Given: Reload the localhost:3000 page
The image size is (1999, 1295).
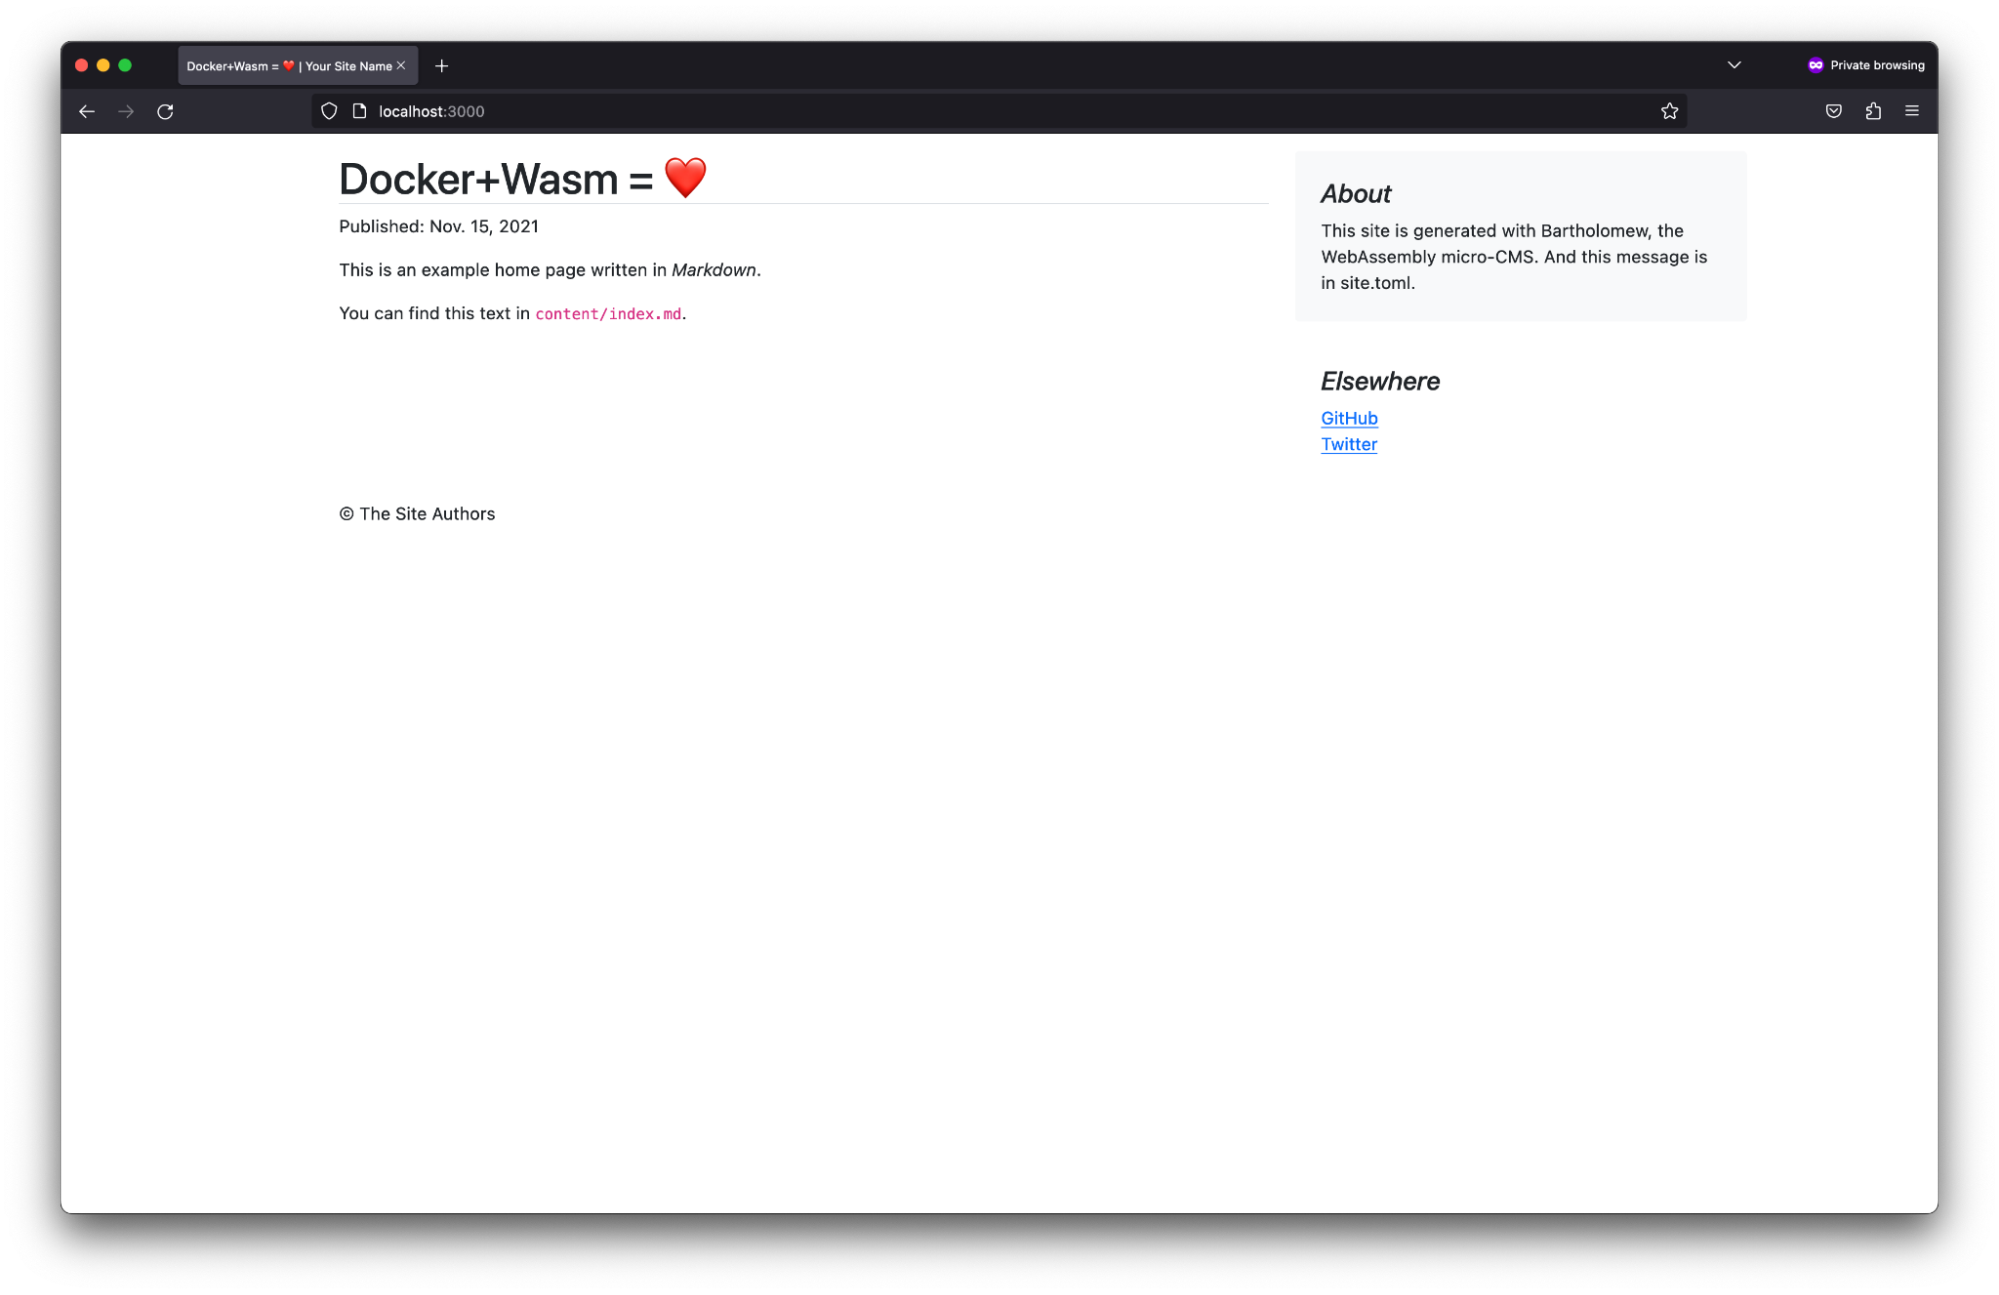Looking at the screenshot, I should [x=165, y=111].
